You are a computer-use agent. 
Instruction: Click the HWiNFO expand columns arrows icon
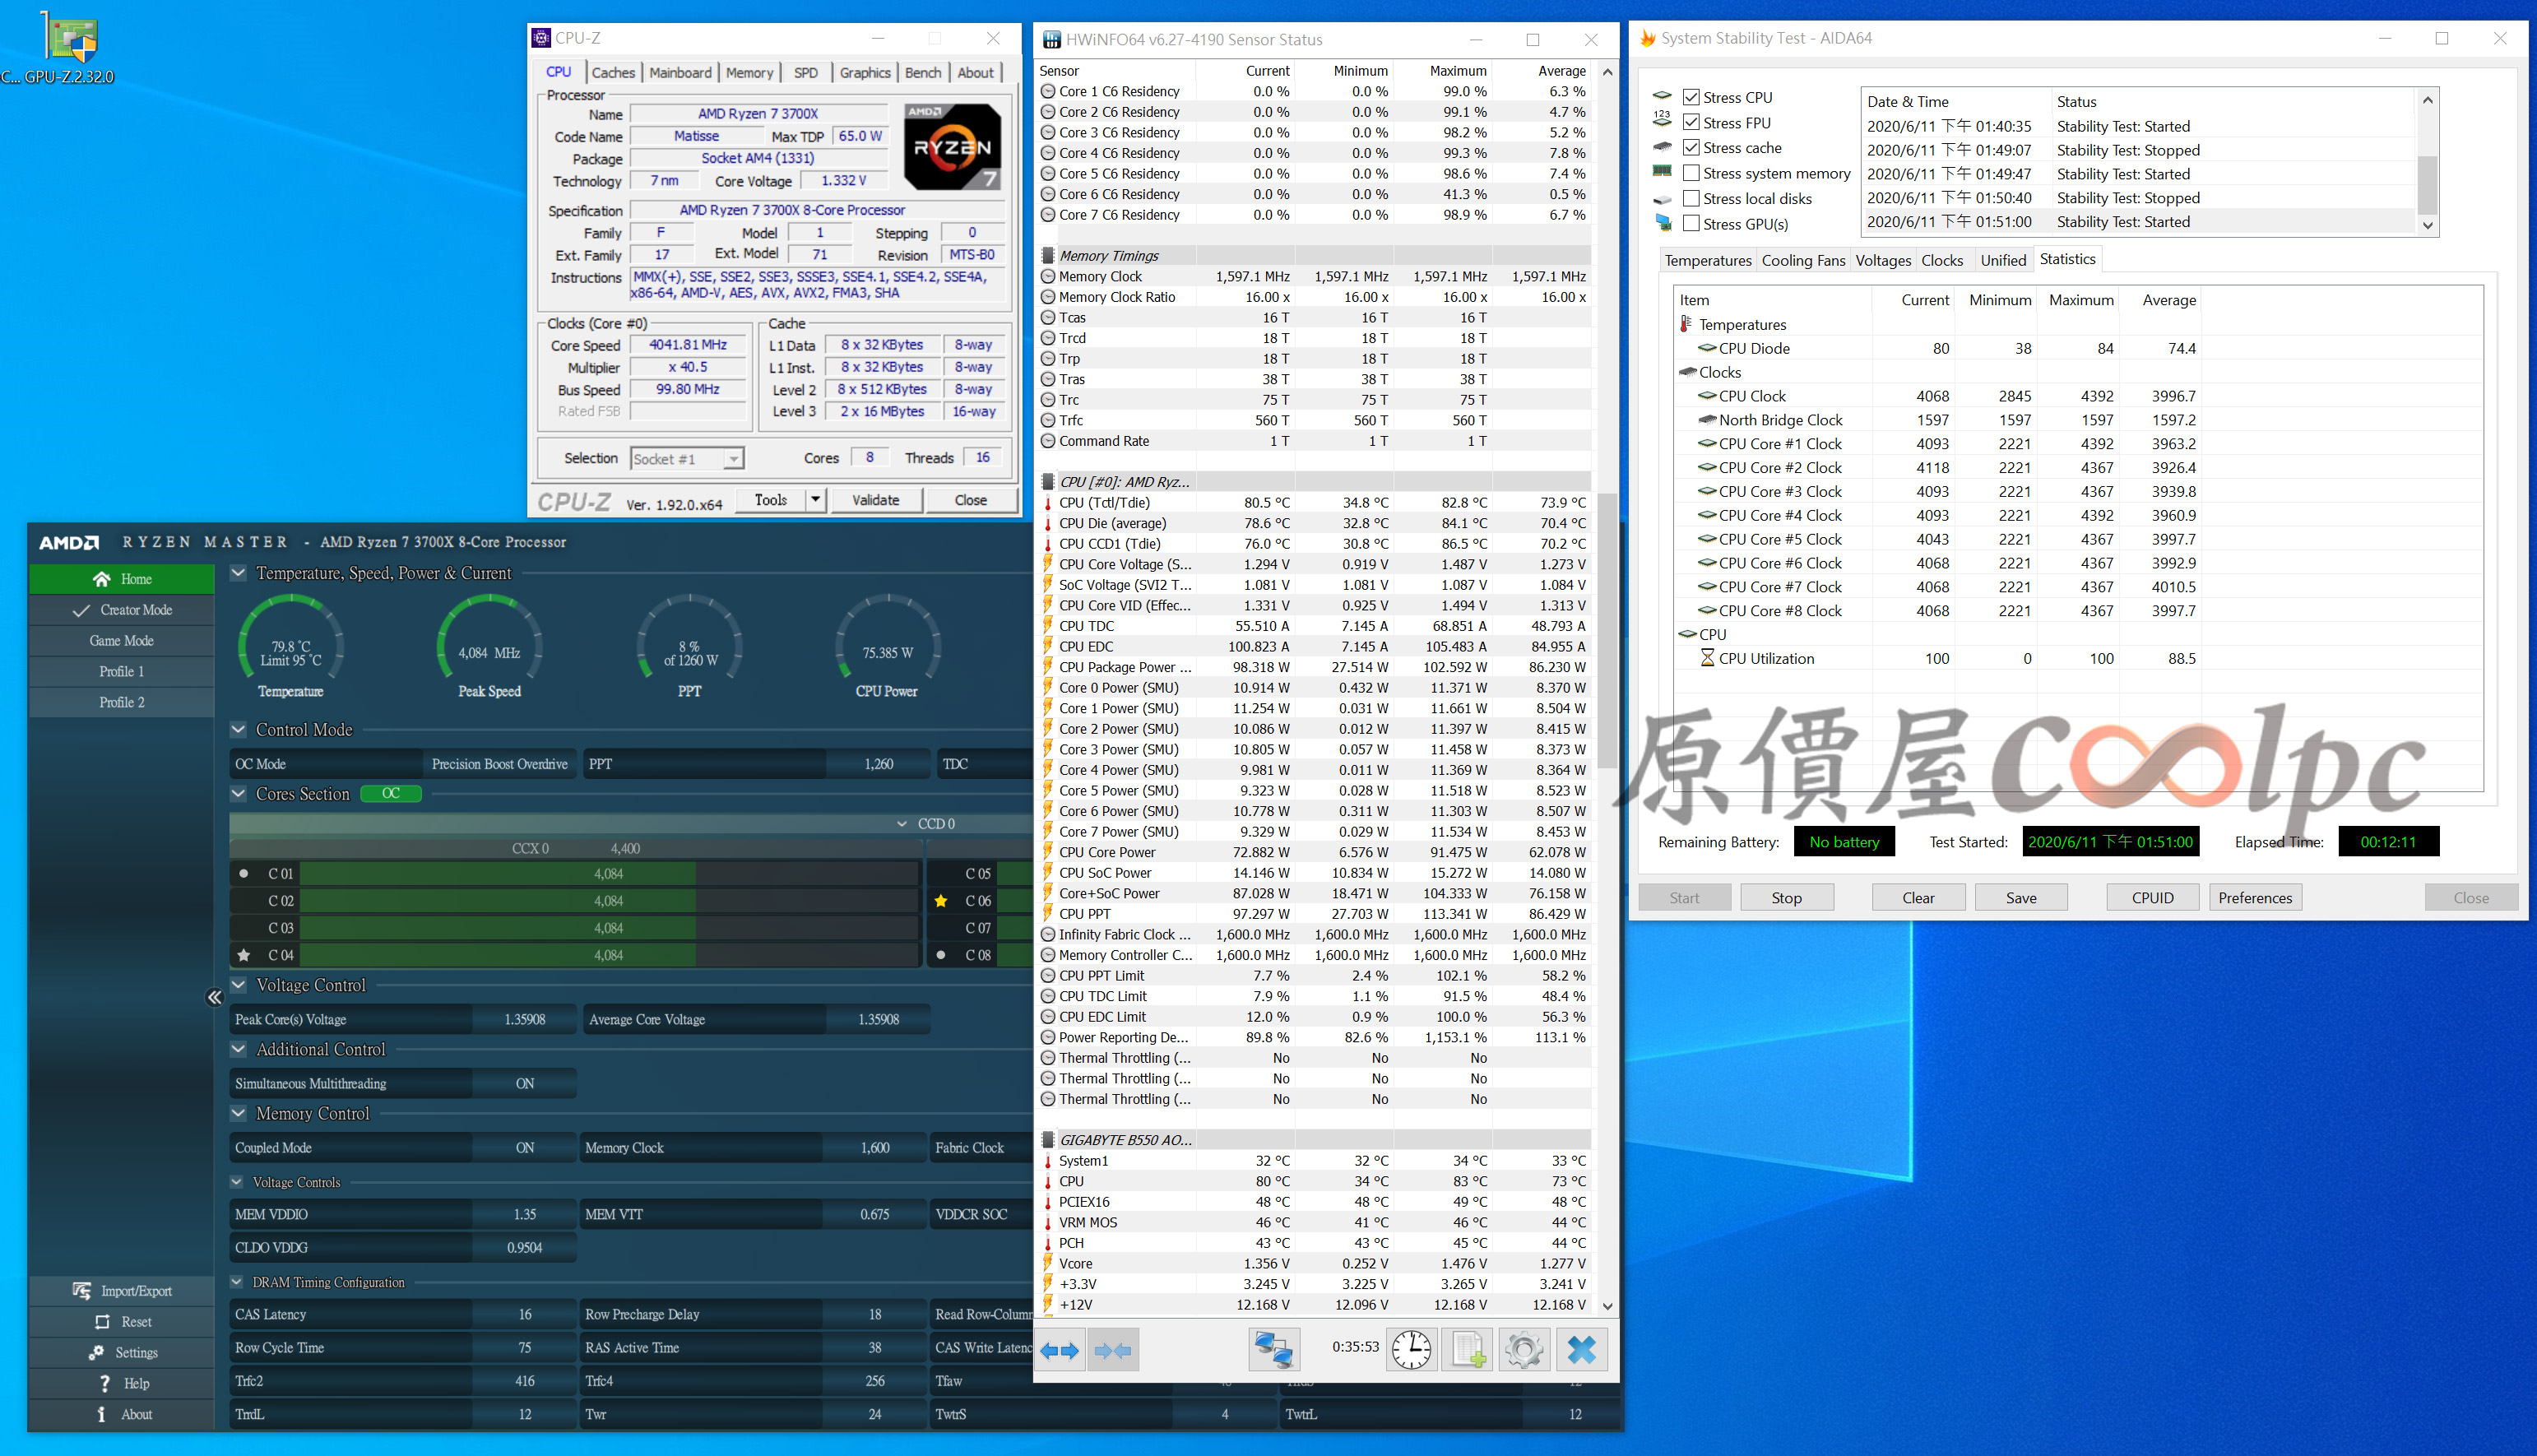click(1059, 1350)
